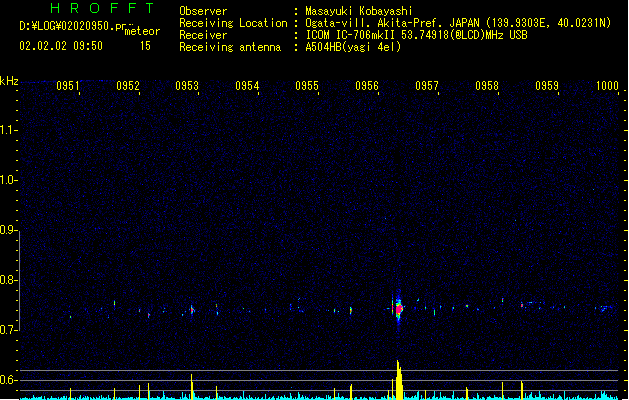Click the strong red meteor echo near 0956
The width and height of the screenshot is (629, 400).
click(399, 309)
